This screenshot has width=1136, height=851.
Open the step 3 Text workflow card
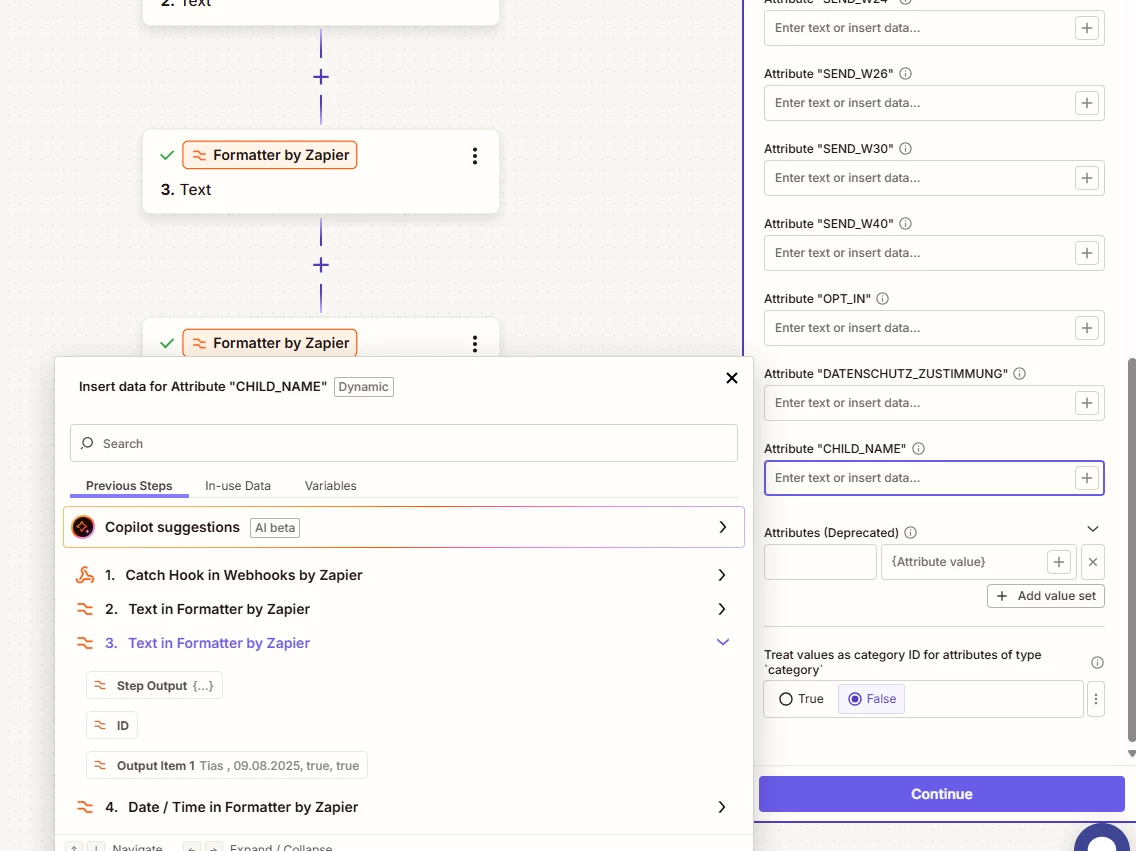click(321, 172)
